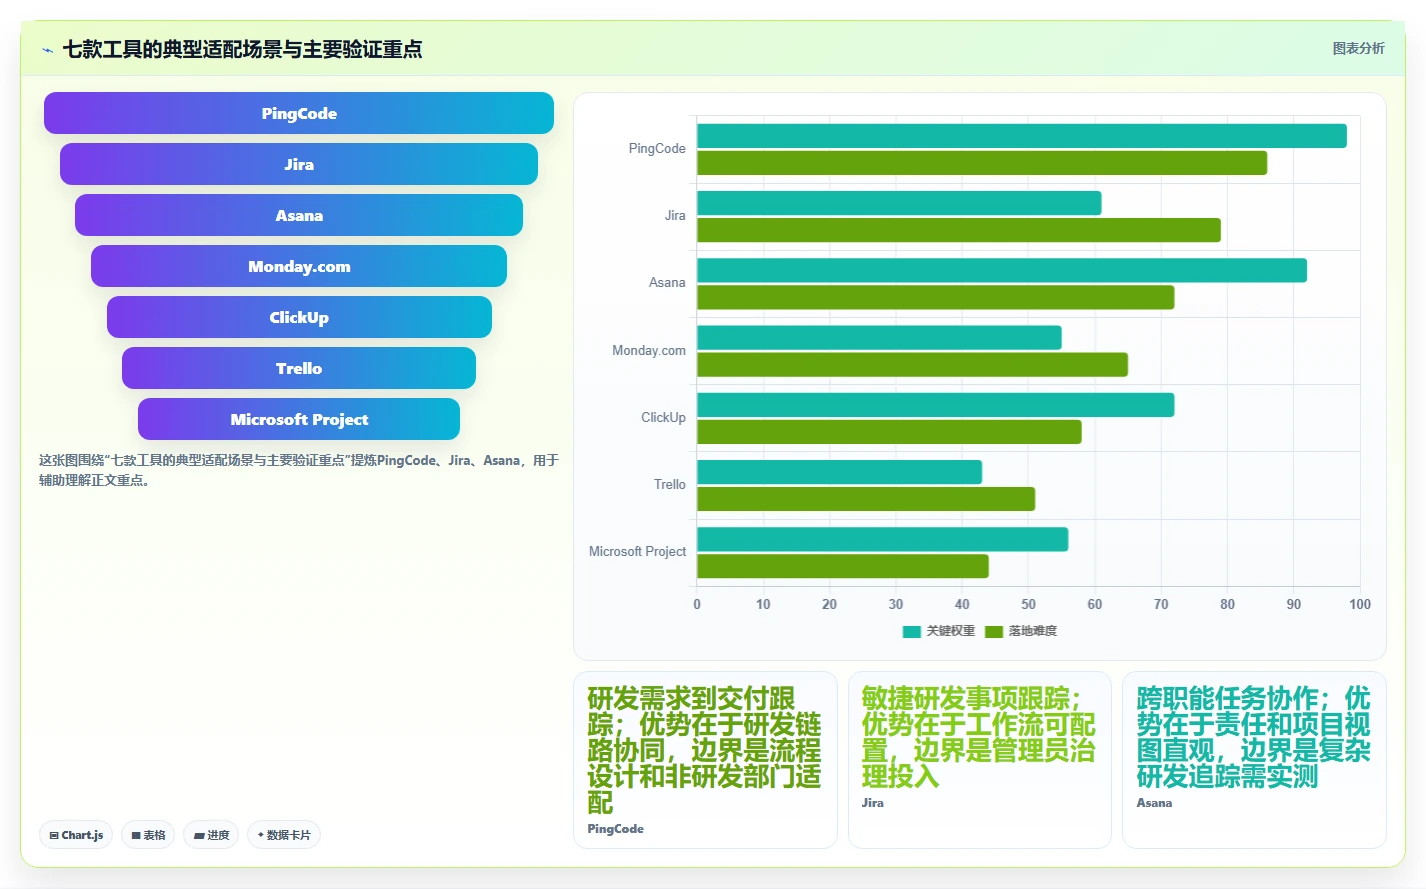The height and width of the screenshot is (889, 1426).
Task: Toggle the 关键权重 legend swatch
Action: (911, 631)
